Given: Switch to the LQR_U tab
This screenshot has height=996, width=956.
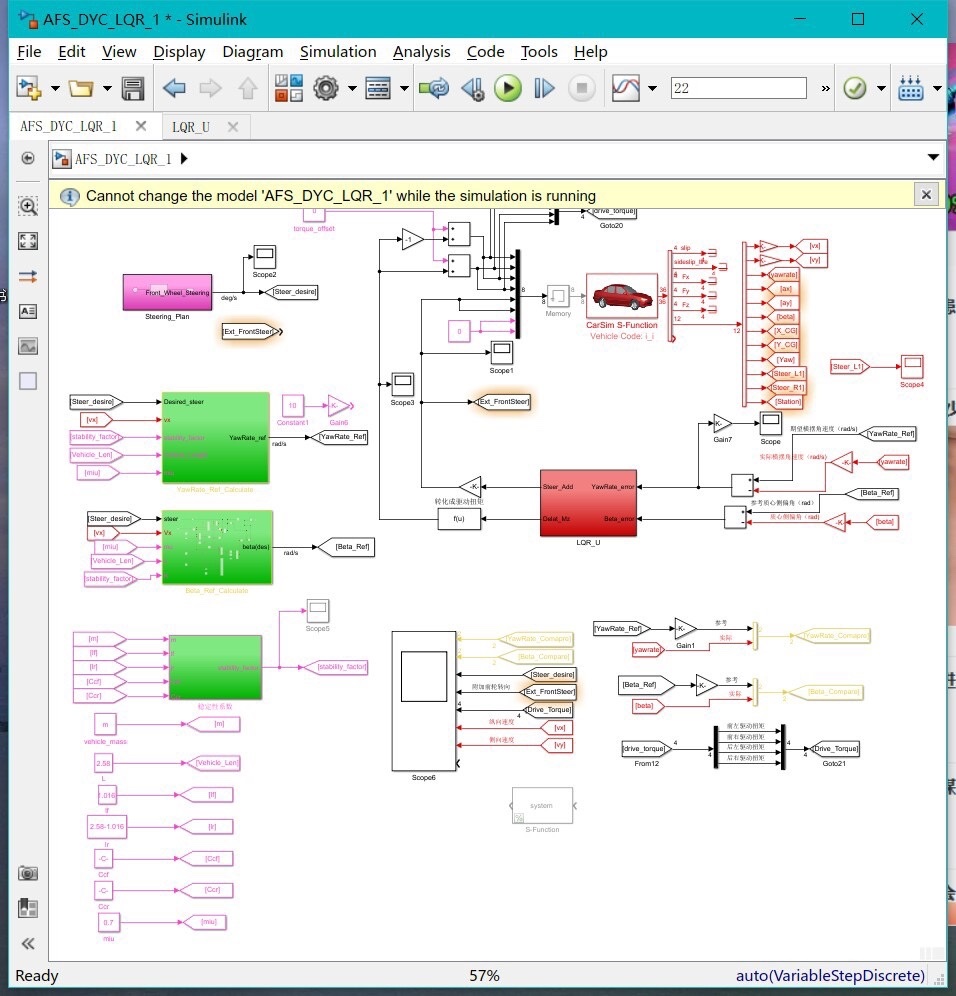Looking at the screenshot, I should point(191,127).
